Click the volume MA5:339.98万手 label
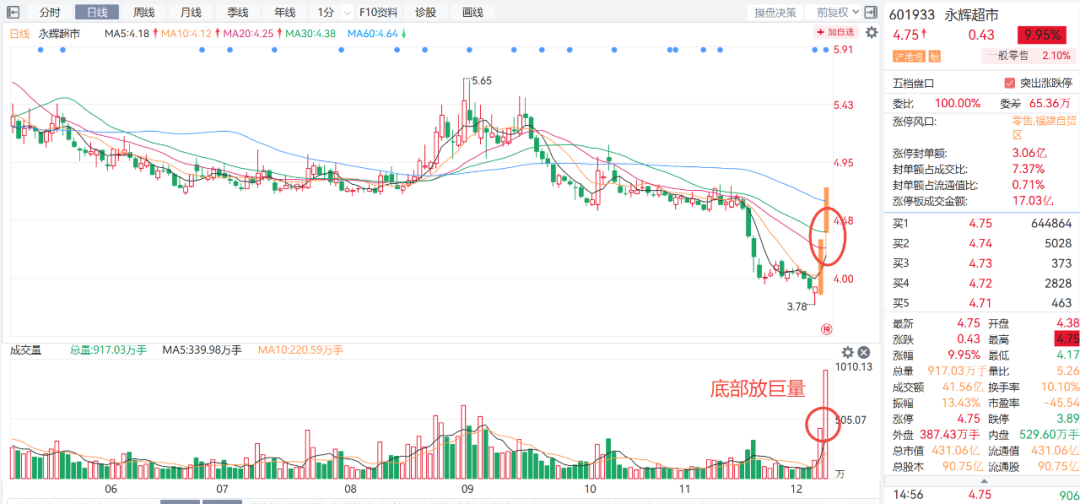This screenshot has width=1080, height=504. tap(202, 350)
